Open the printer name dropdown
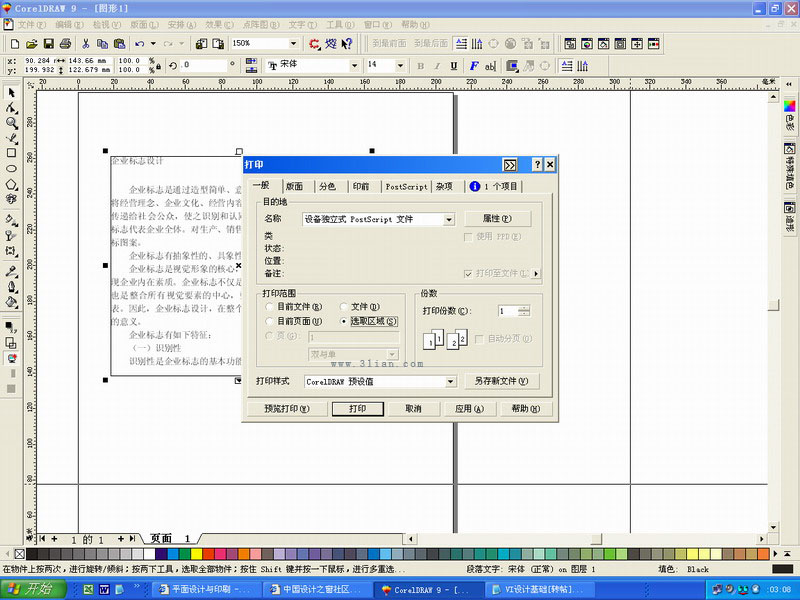 [x=449, y=220]
